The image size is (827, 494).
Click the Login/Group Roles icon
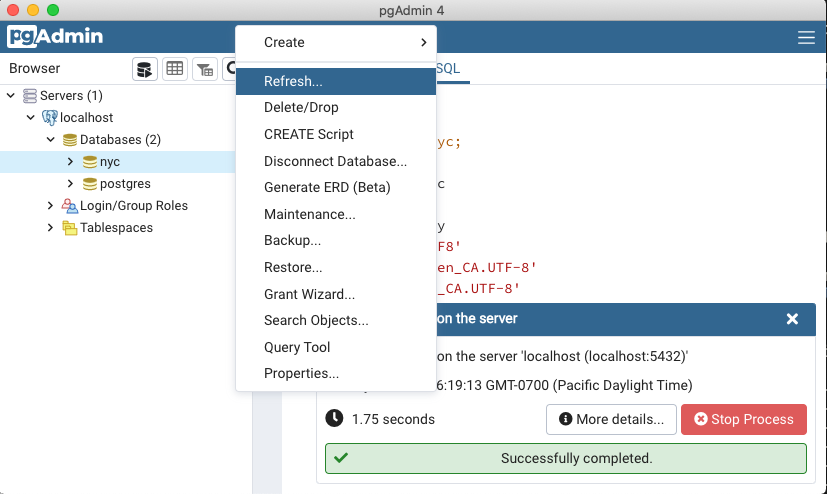[70, 206]
